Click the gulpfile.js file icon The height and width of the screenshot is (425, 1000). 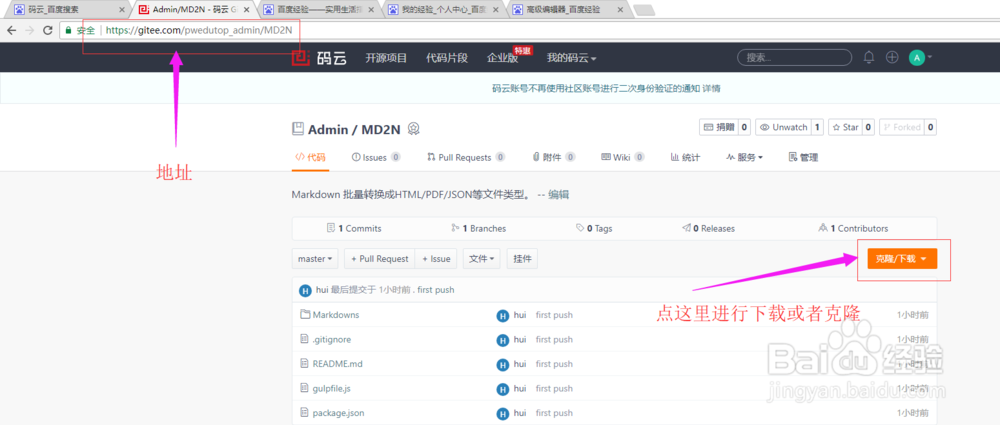(304, 388)
